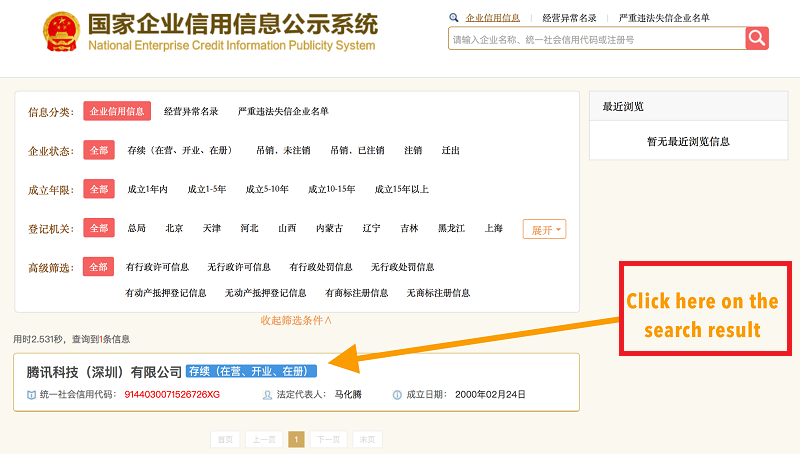
Task: Click the national emblem logo
Action: click(x=64, y=33)
